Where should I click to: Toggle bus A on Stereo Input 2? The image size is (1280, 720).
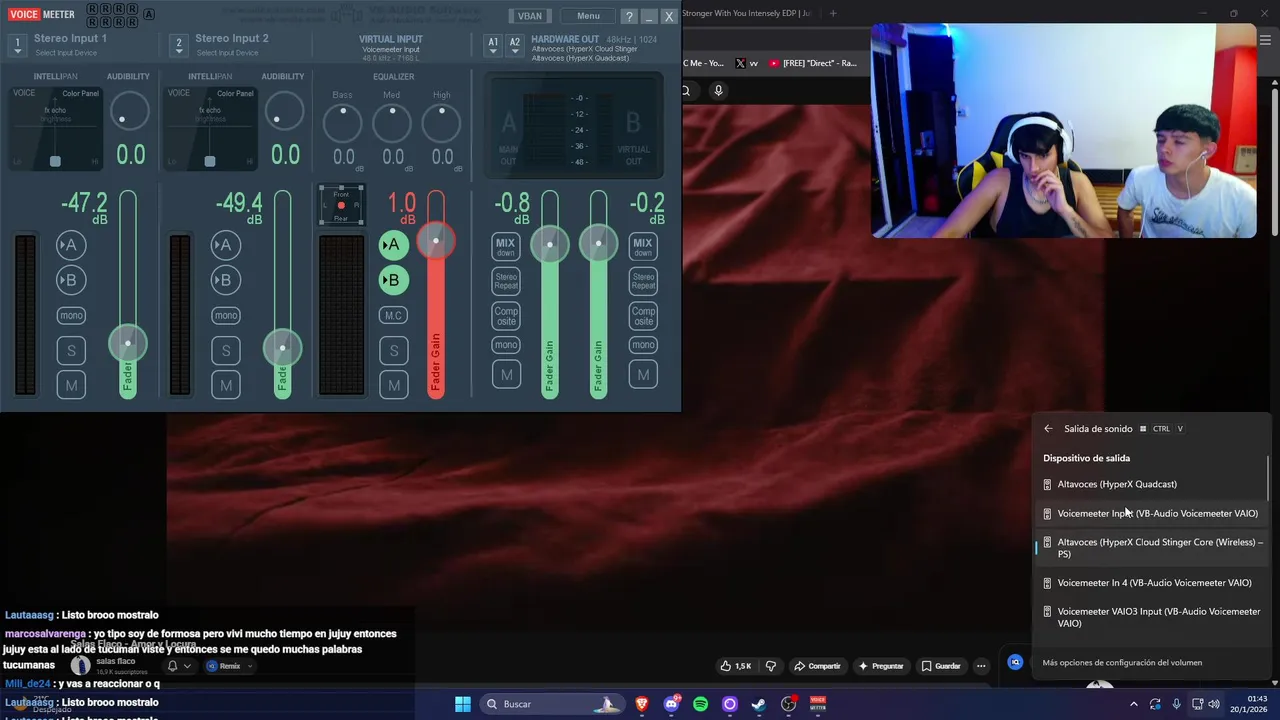point(226,245)
